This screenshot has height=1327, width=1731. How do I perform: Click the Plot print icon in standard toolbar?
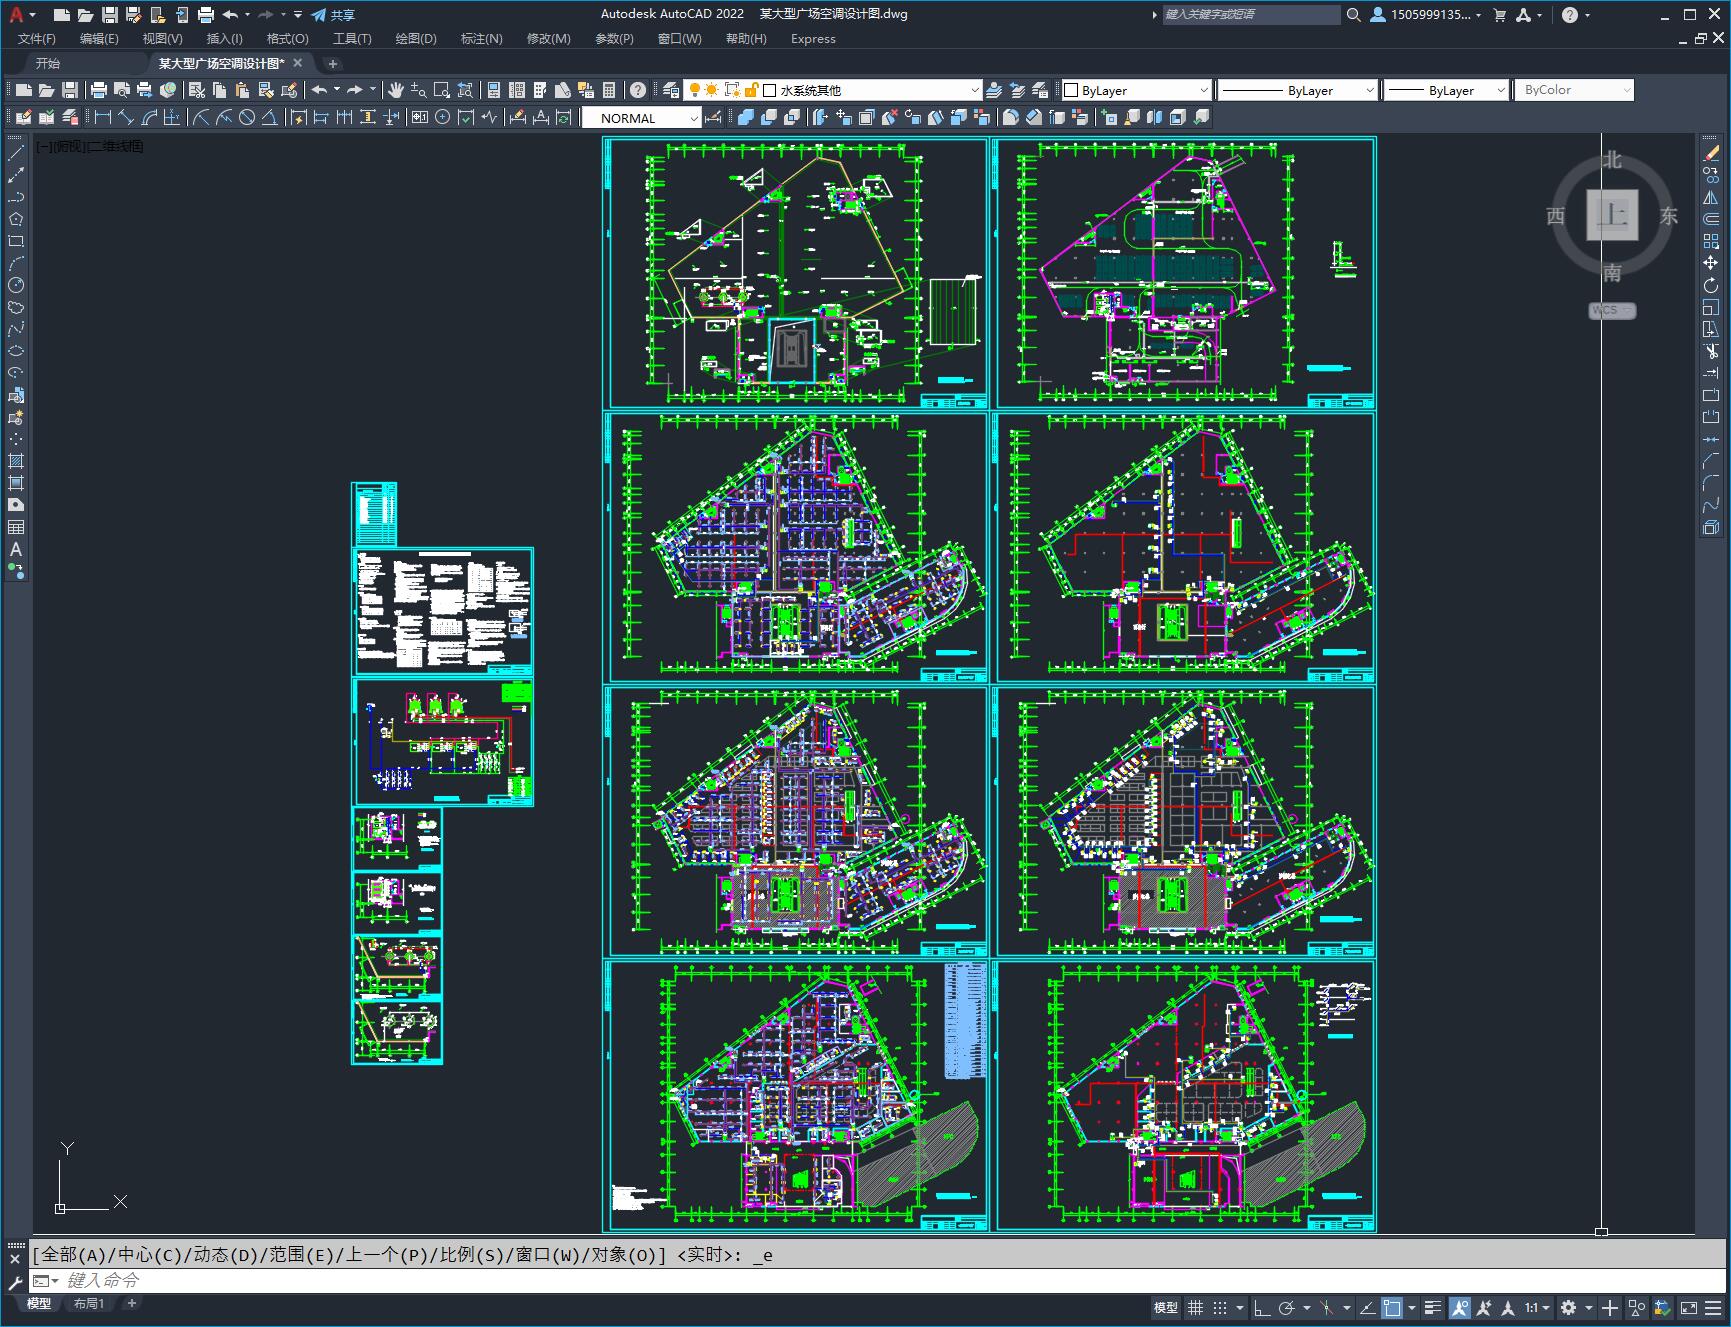(99, 90)
